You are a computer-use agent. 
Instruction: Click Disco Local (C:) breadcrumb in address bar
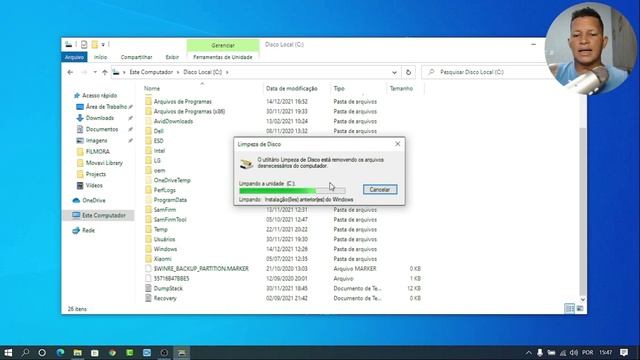coord(203,72)
